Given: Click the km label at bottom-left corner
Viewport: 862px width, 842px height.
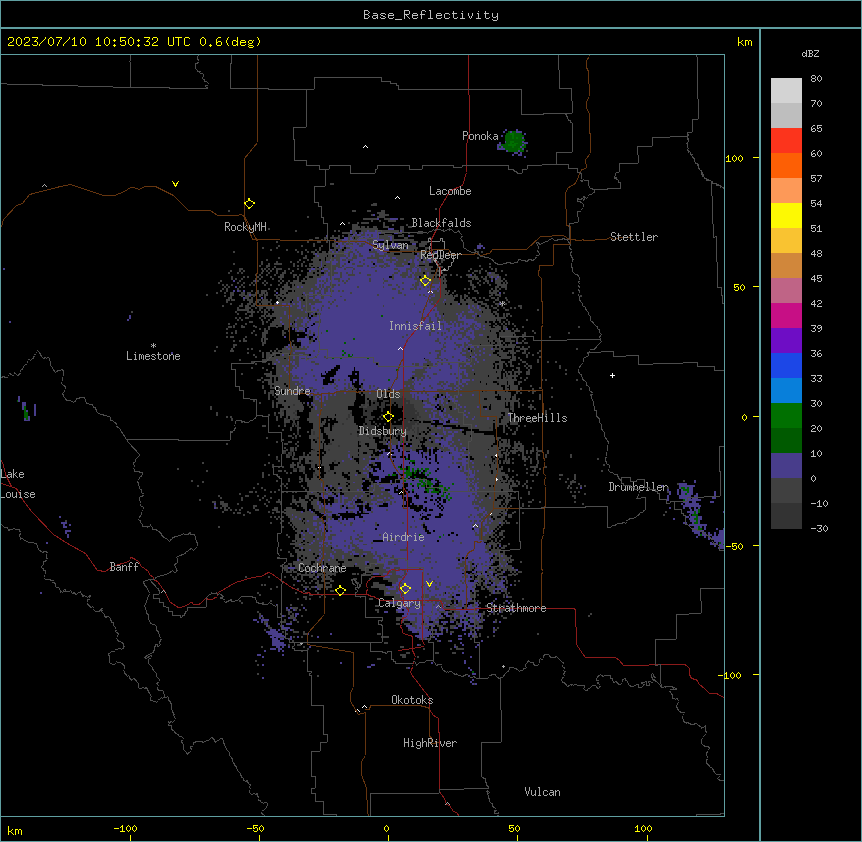Looking at the screenshot, I should tap(15, 831).
